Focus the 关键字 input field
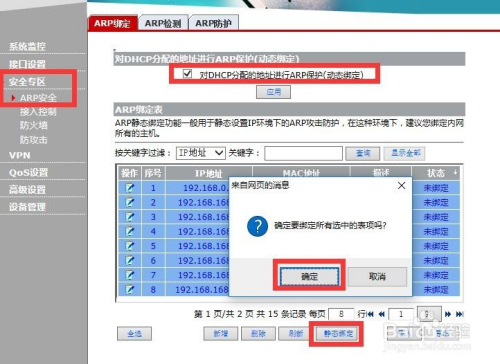Image resolution: width=500 pixels, height=364 pixels. [303, 153]
